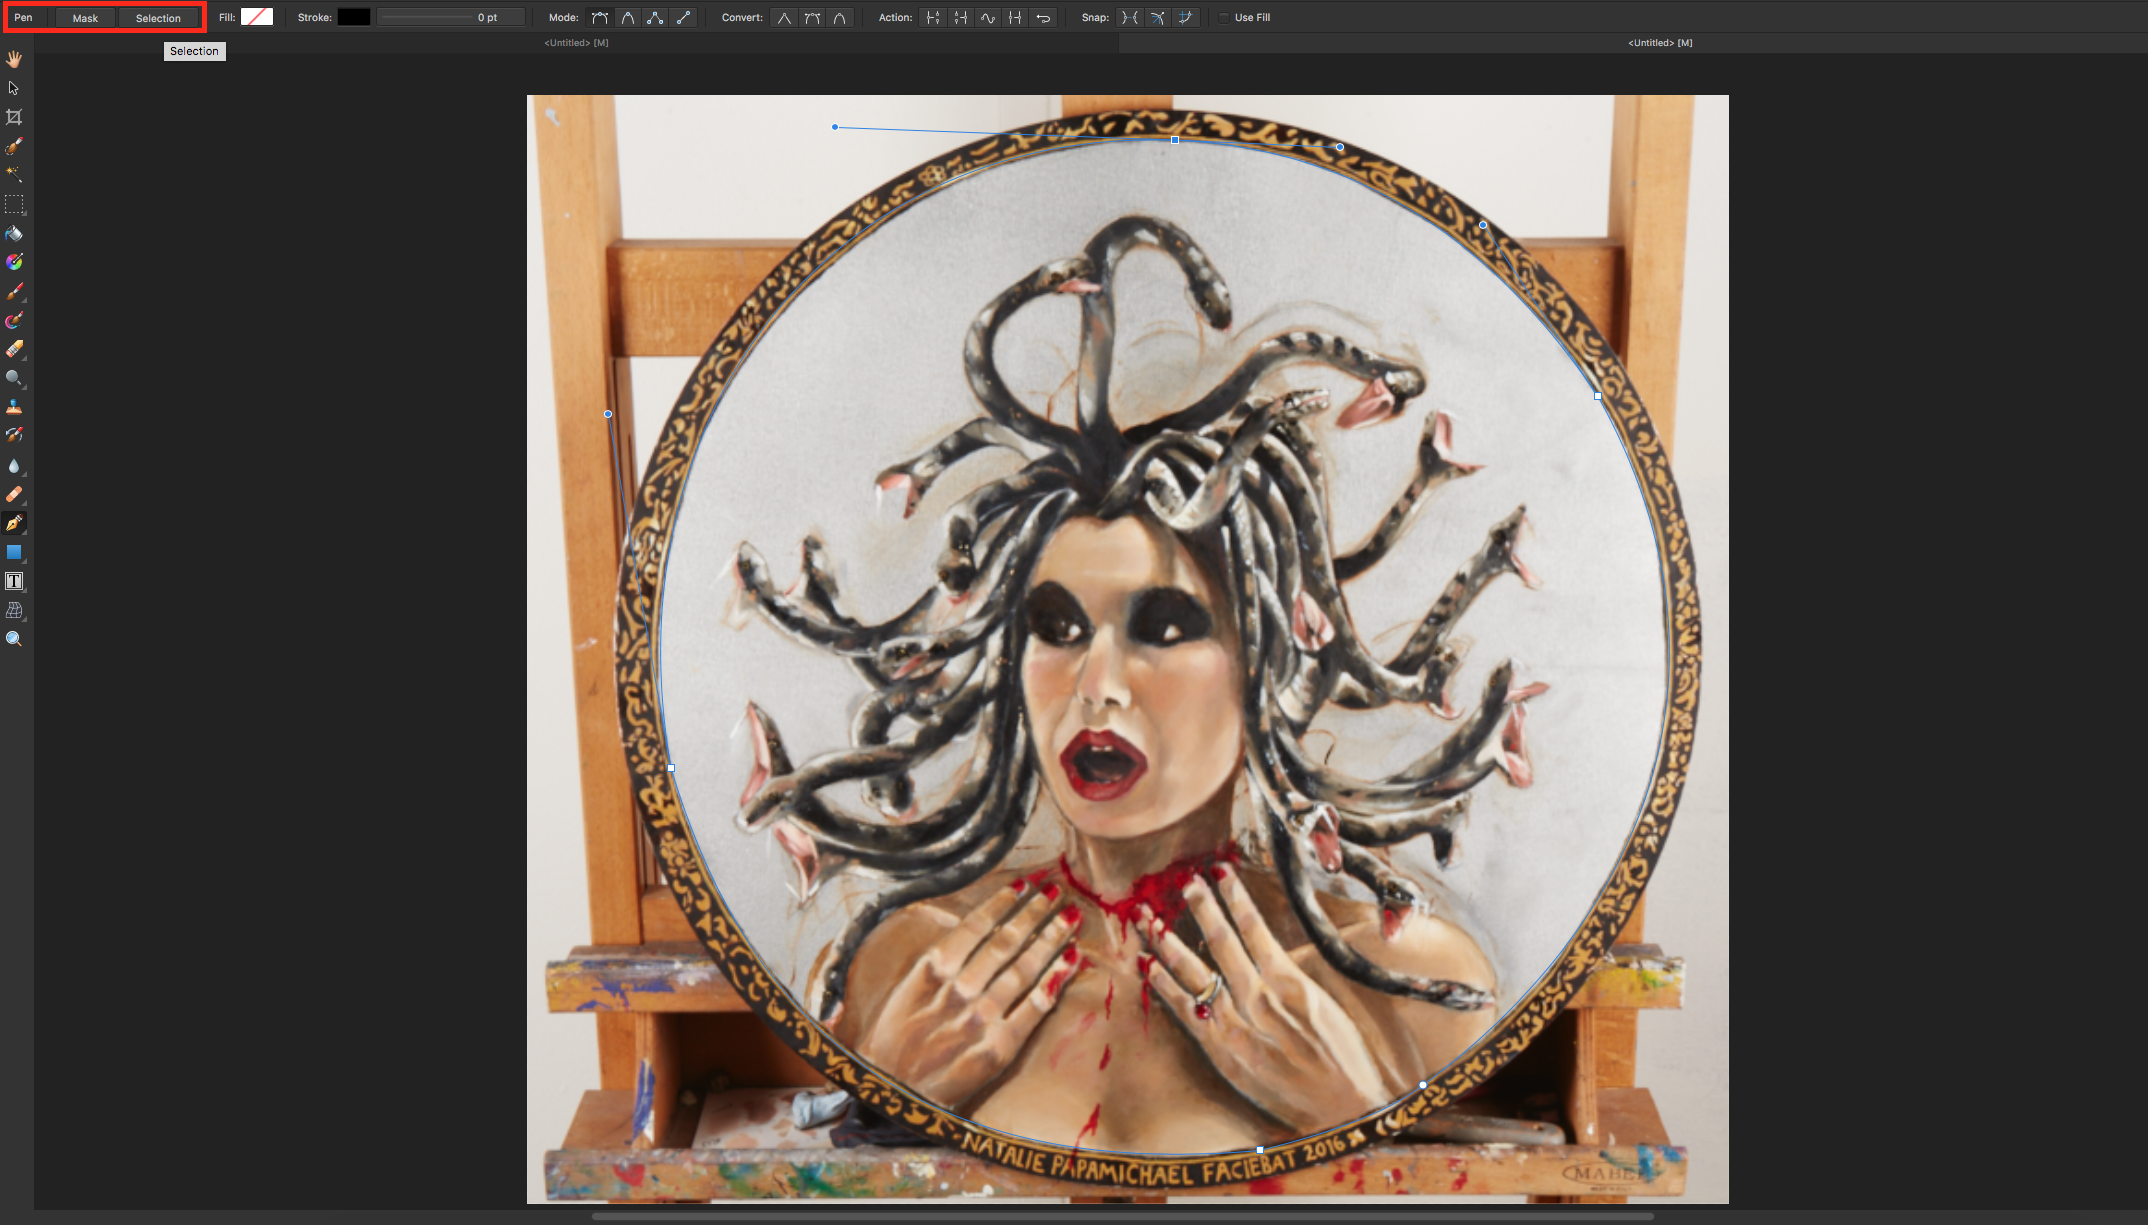This screenshot has height=1225, width=2148.
Task: Toggle the first Snap option icon
Action: (x=1130, y=18)
